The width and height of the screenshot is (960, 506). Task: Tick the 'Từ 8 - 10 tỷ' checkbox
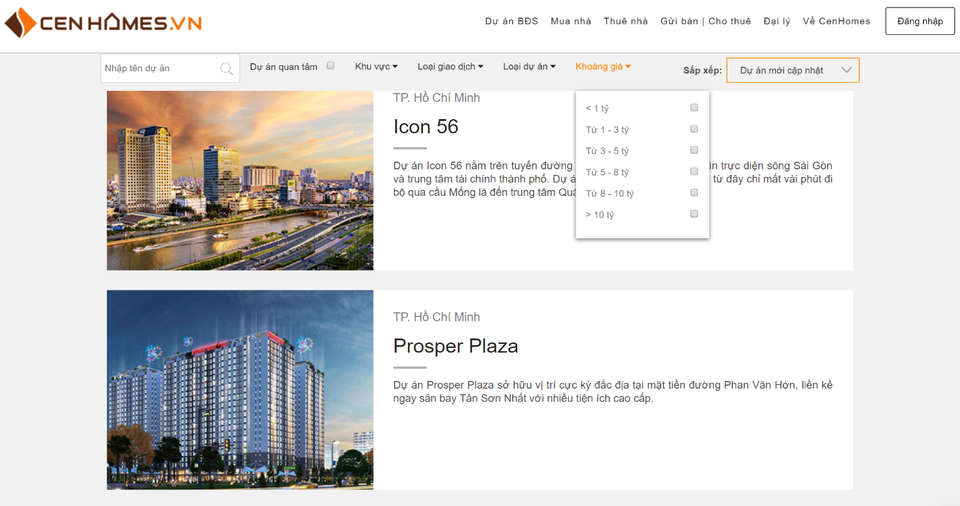(694, 192)
